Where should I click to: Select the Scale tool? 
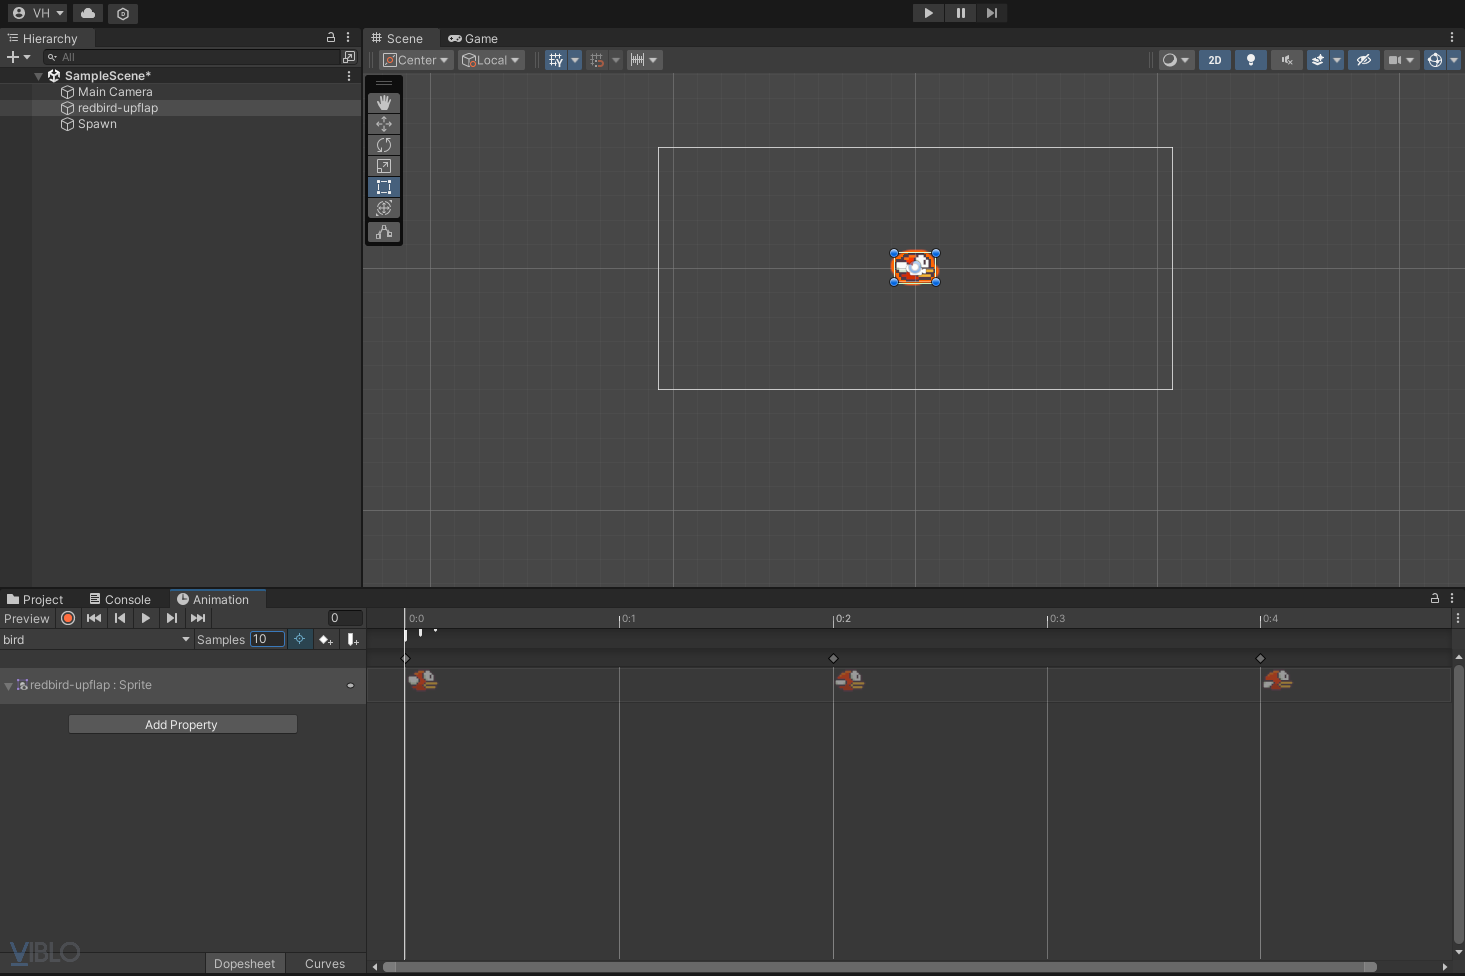(x=384, y=166)
